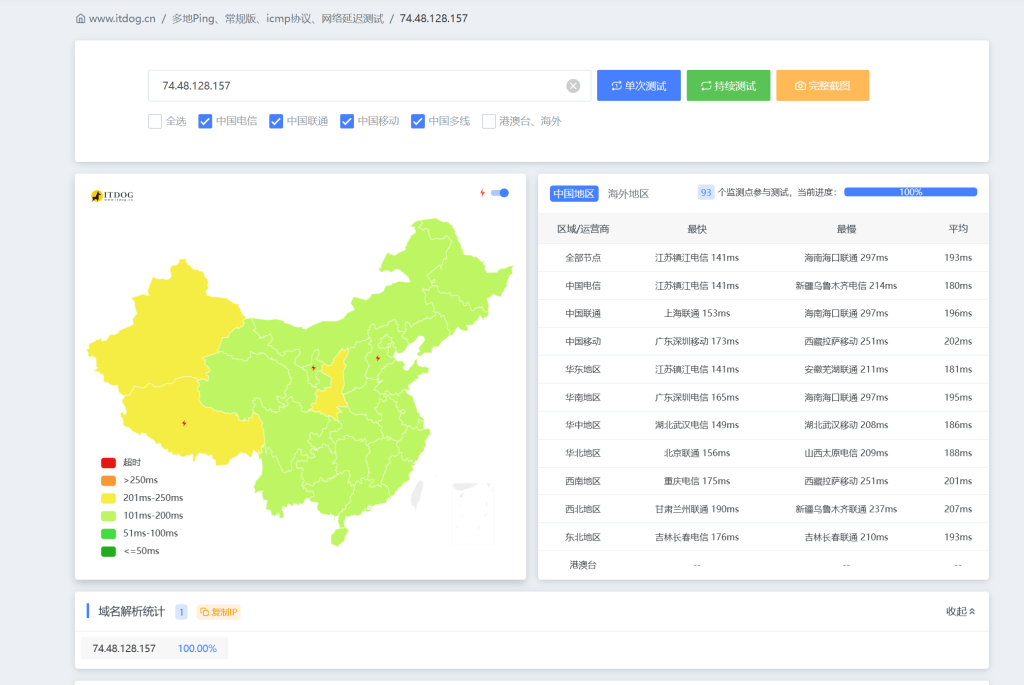Select the 西北地区 row label
1024x685 pixels.
(583, 509)
